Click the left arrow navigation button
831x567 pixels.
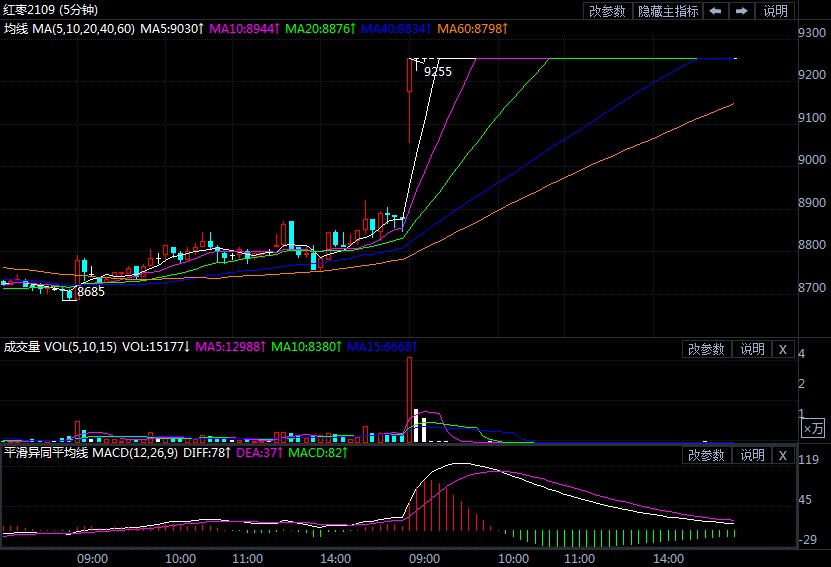716,11
